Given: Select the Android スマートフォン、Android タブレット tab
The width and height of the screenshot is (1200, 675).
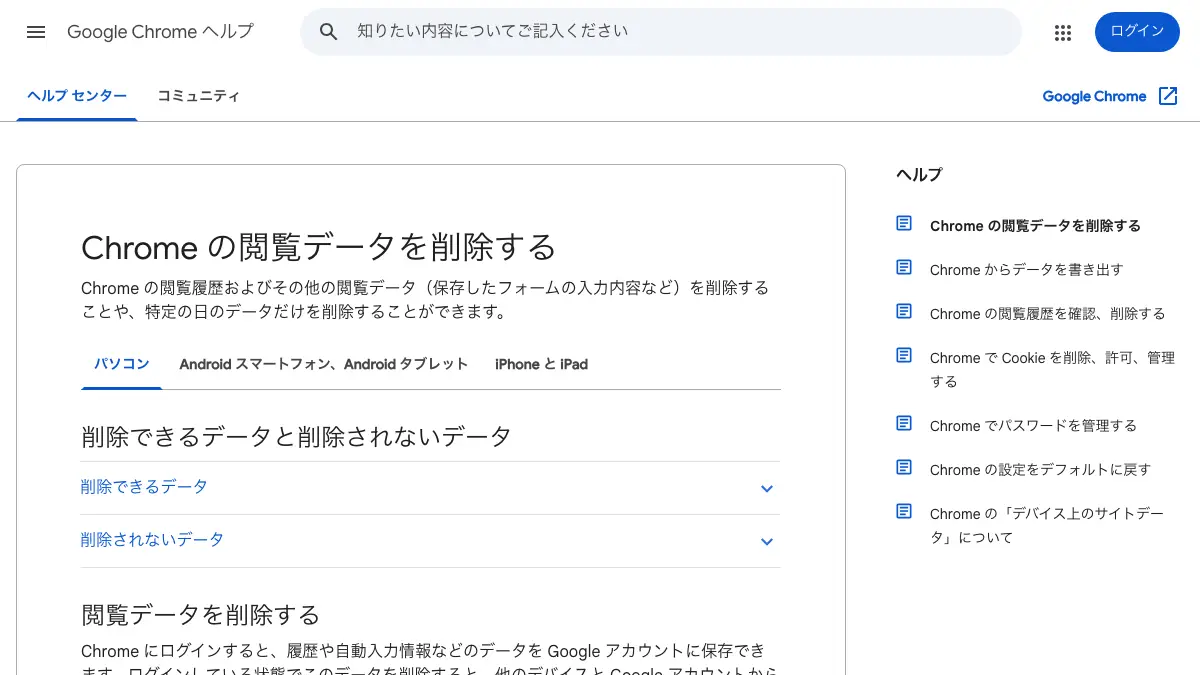Looking at the screenshot, I should coord(324,364).
